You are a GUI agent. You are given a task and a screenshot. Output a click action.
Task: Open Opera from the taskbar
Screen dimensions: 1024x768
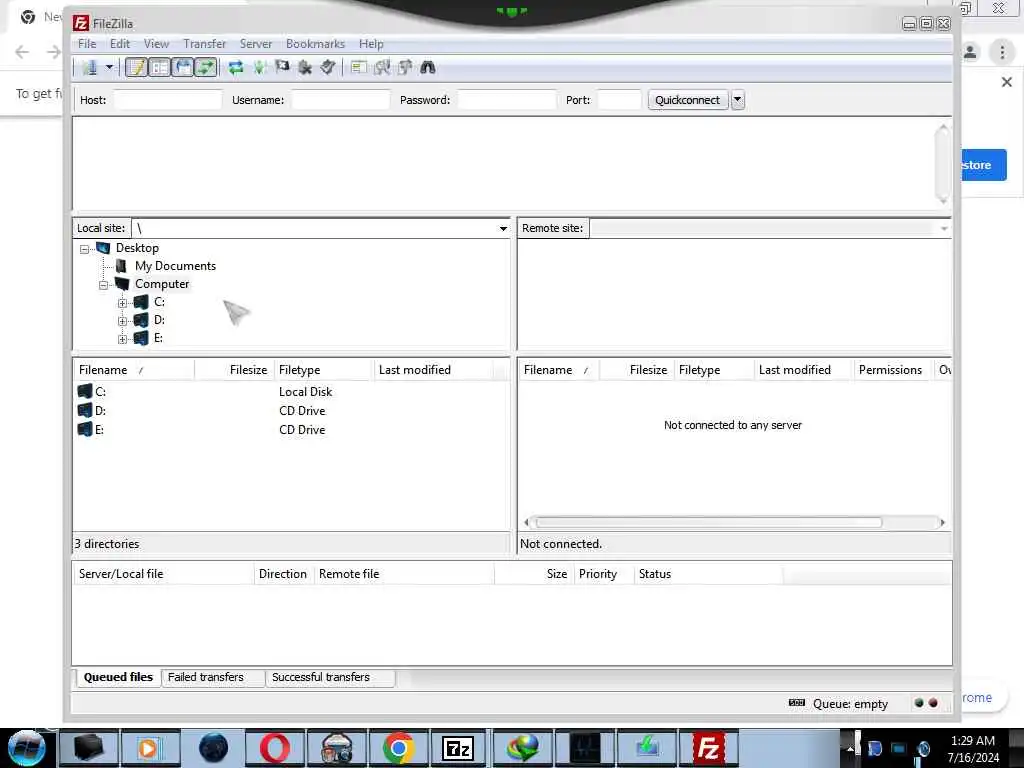[274, 748]
